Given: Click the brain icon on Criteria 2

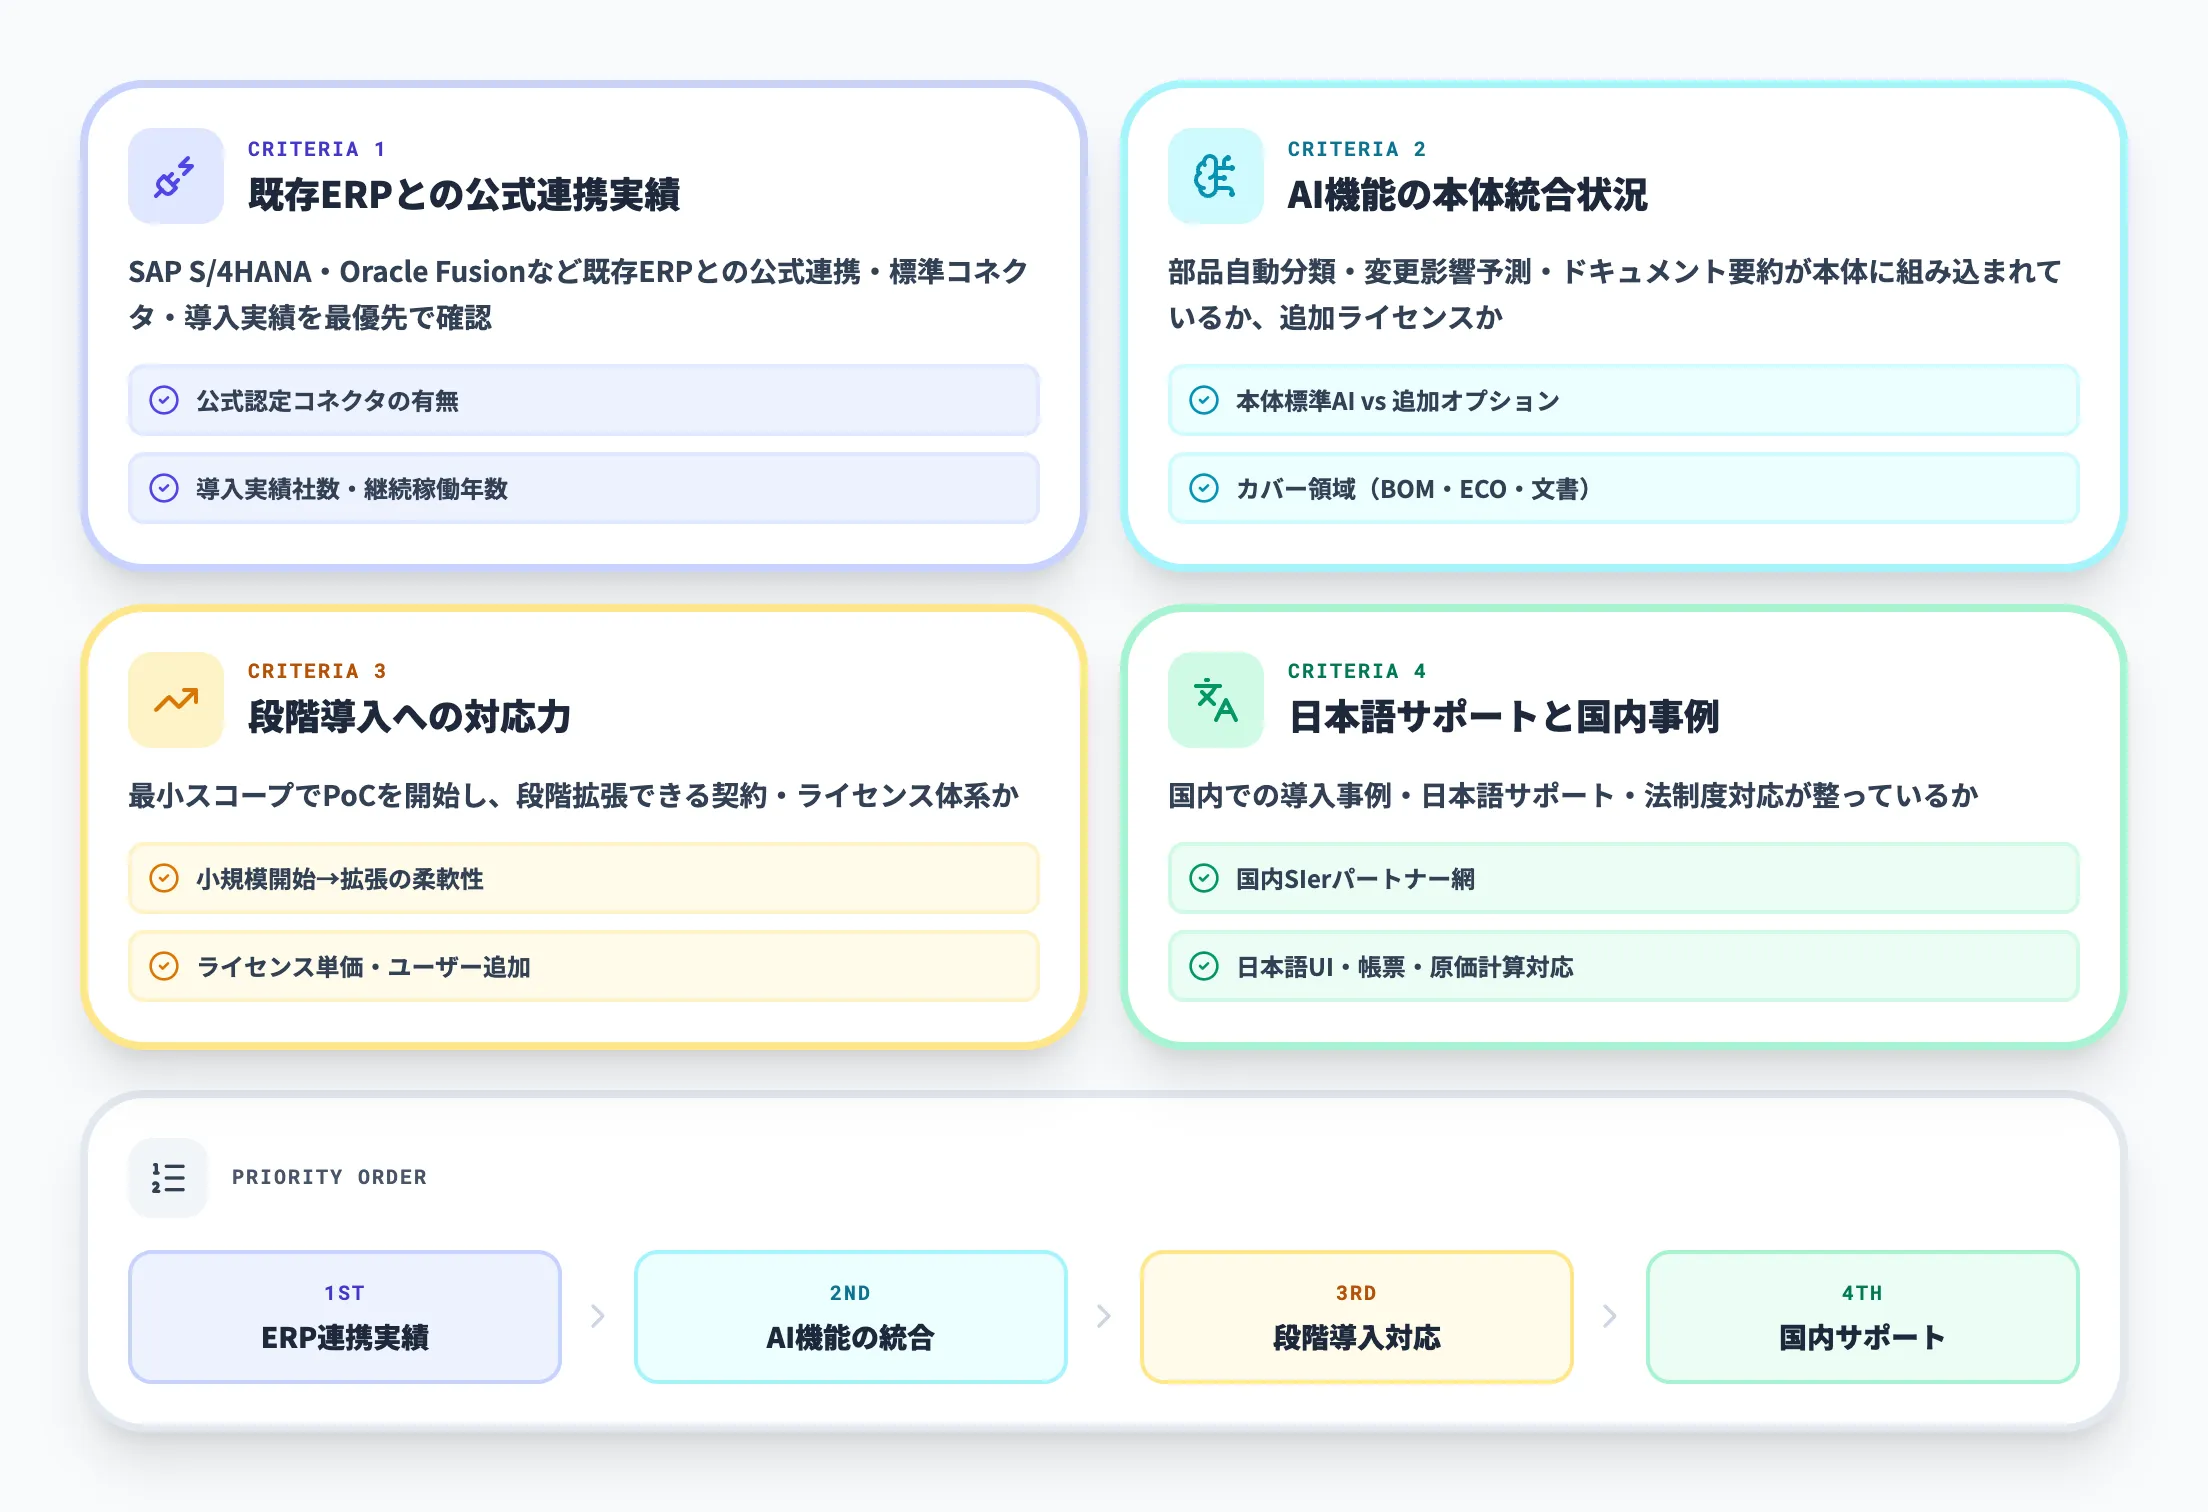Looking at the screenshot, I should click(1213, 176).
